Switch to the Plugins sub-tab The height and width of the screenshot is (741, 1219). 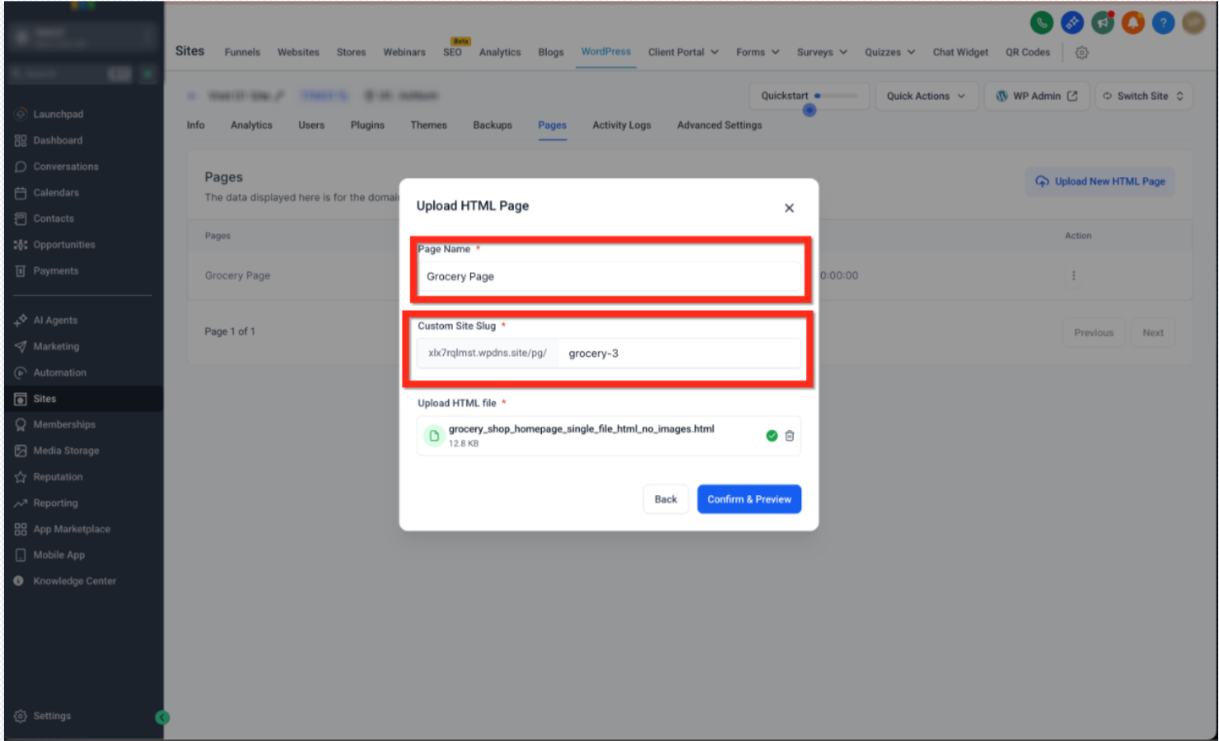click(x=367, y=125)
